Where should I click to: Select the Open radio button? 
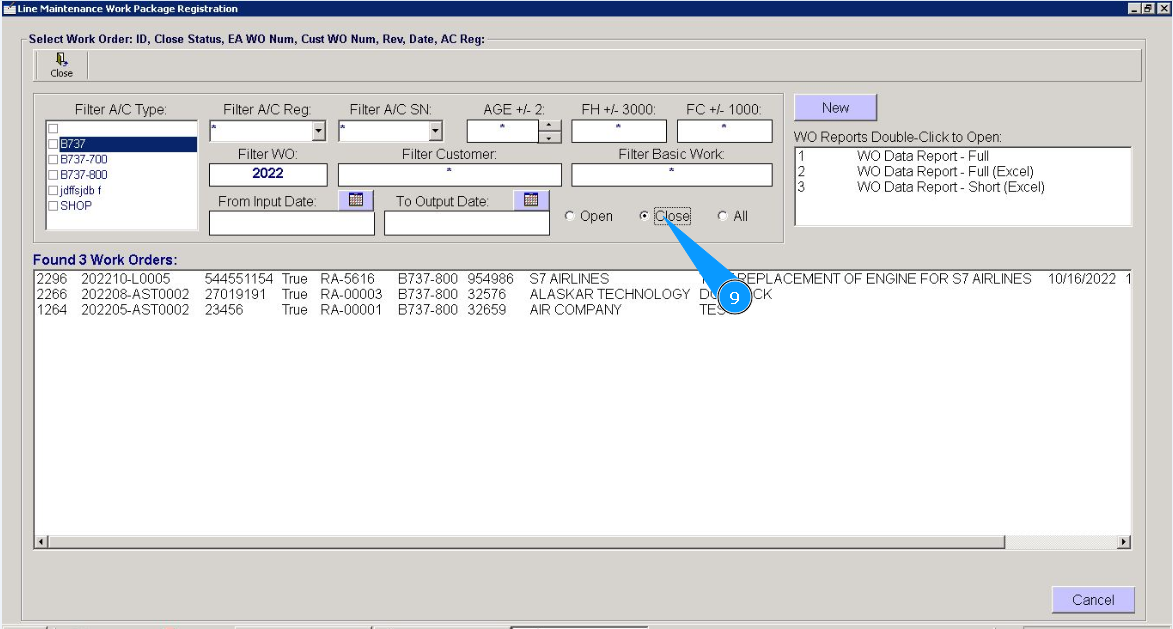570,215
